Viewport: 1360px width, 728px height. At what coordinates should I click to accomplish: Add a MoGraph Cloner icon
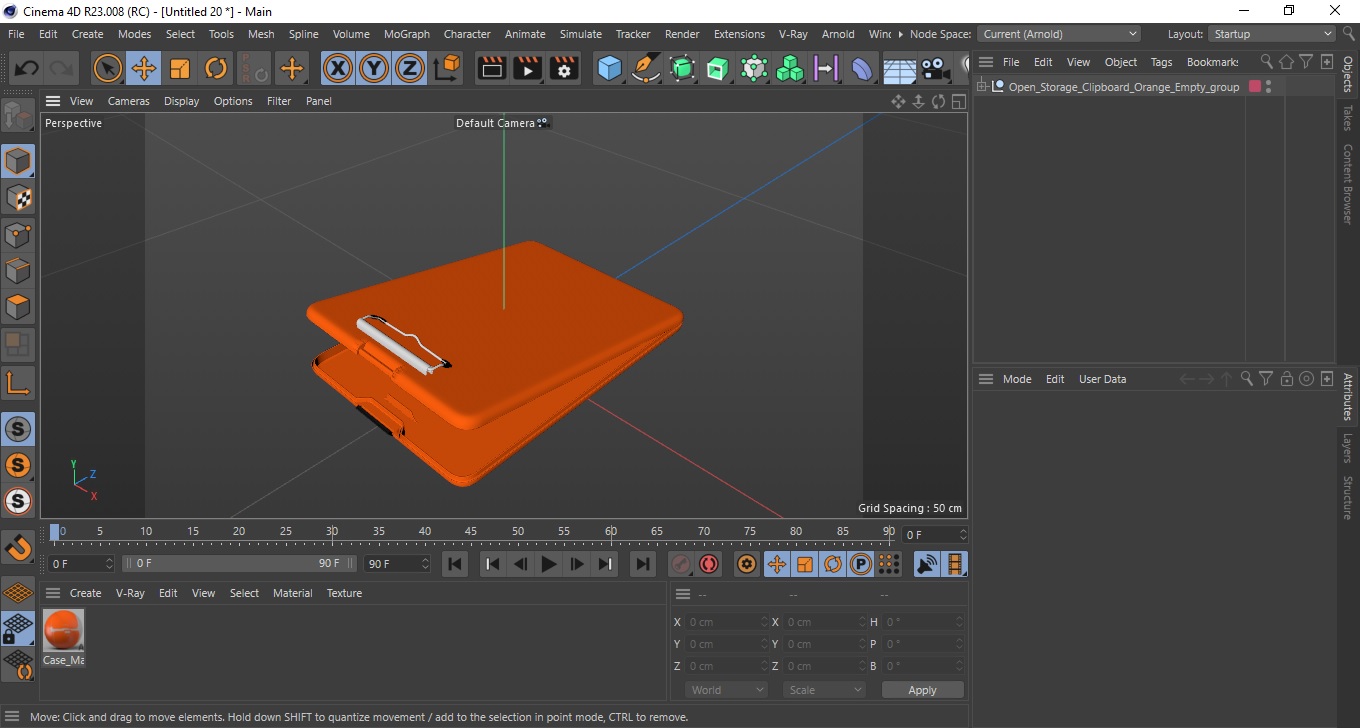click(x=790, y=68)
